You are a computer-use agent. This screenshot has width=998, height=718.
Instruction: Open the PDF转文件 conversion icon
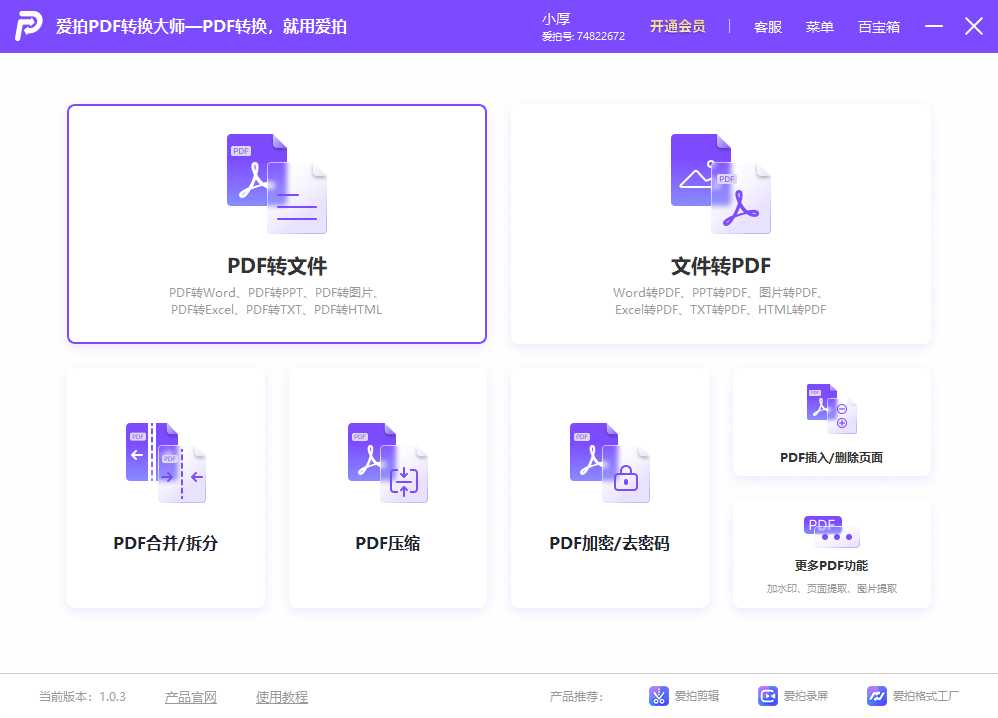(277, 183)
